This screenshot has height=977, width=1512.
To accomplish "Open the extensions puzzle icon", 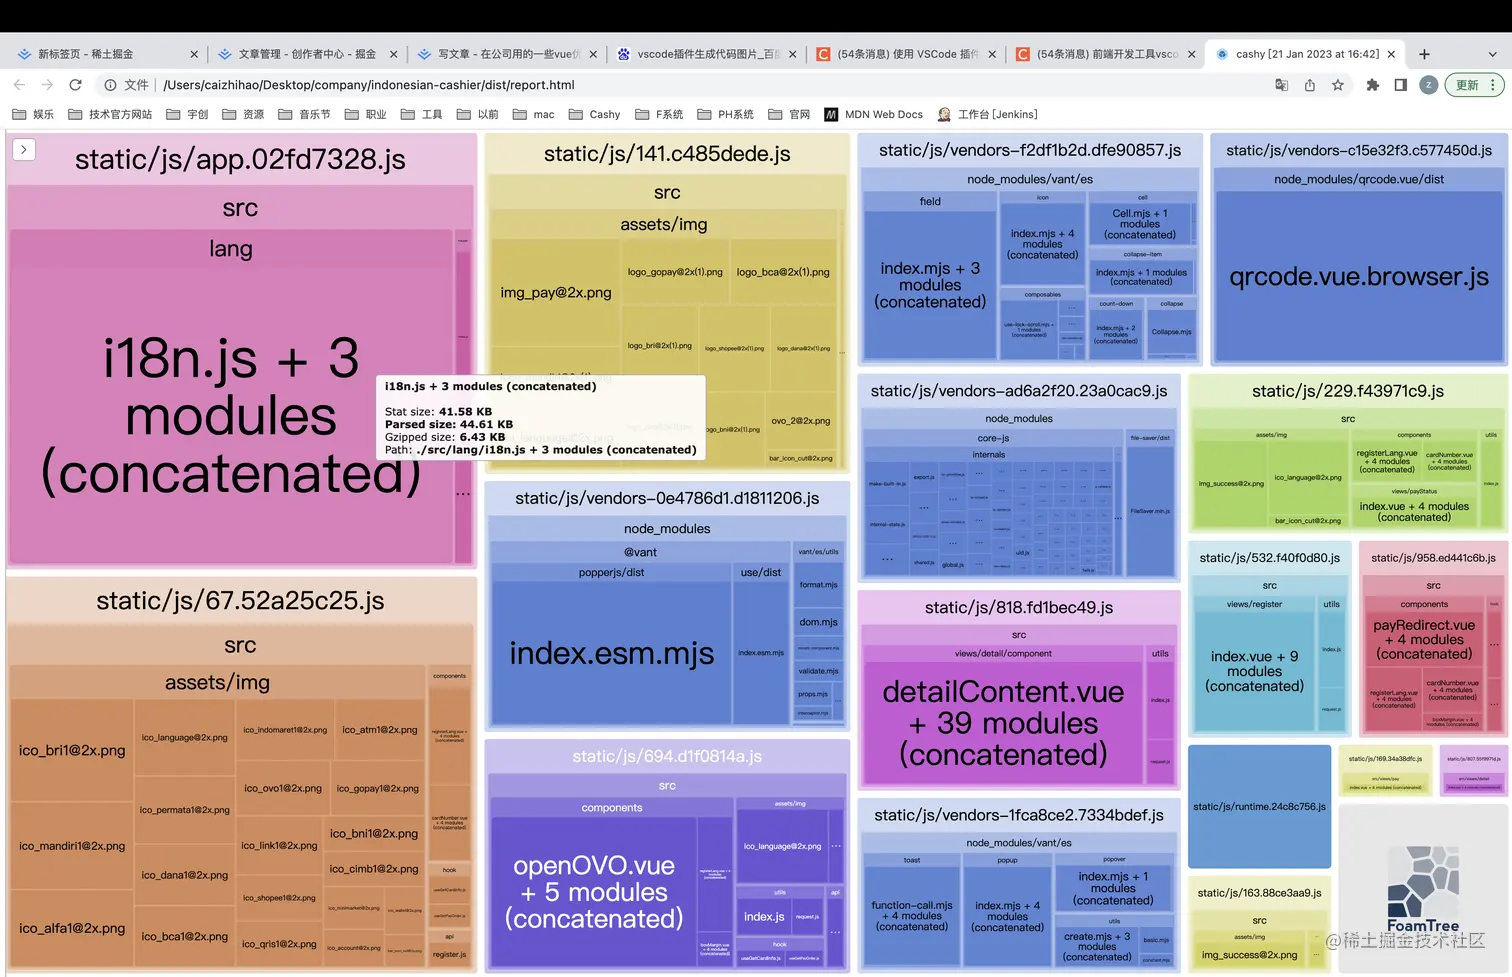I will (x=1373, y=85).
